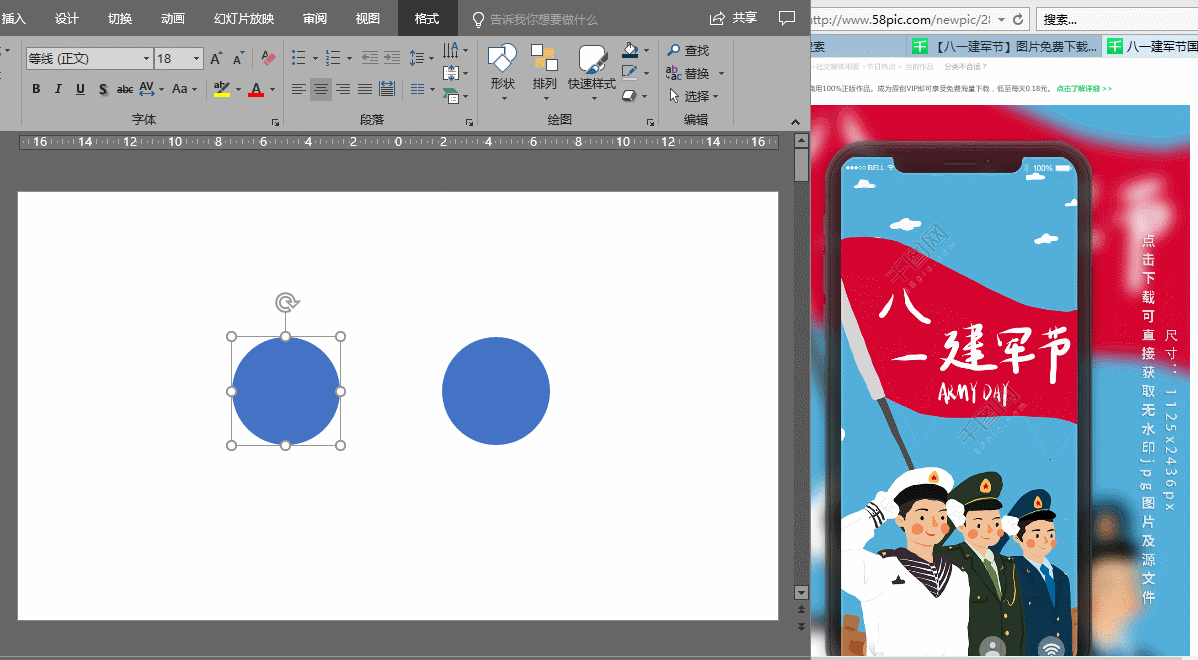Switch to the 插入 tab
This screenshot has width=1198, height=660.
[13, 18]
